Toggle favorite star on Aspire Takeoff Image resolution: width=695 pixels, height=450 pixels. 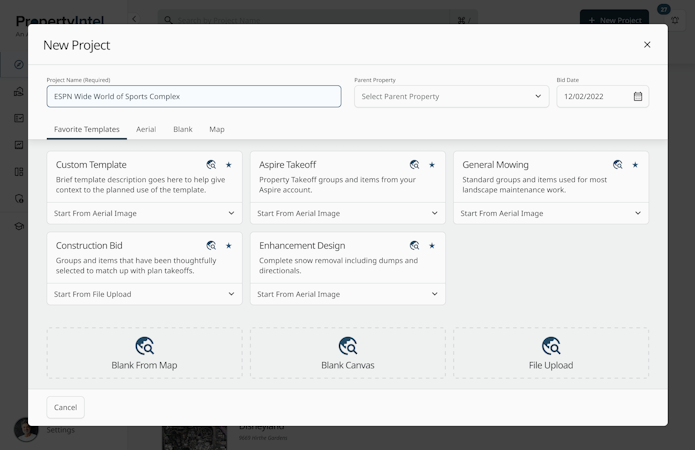click(432, 165)
